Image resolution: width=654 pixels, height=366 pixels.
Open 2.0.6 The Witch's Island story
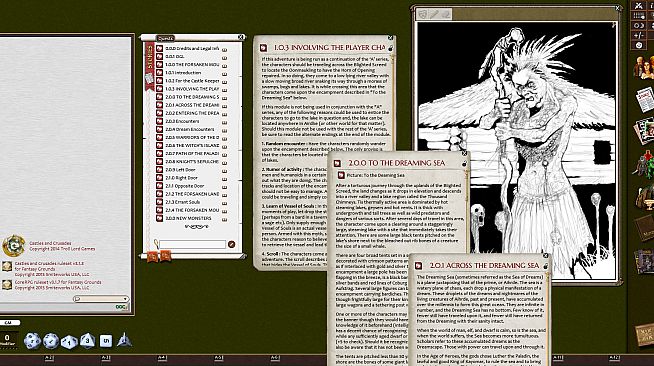pyautogui.click(x=192, y=145)
